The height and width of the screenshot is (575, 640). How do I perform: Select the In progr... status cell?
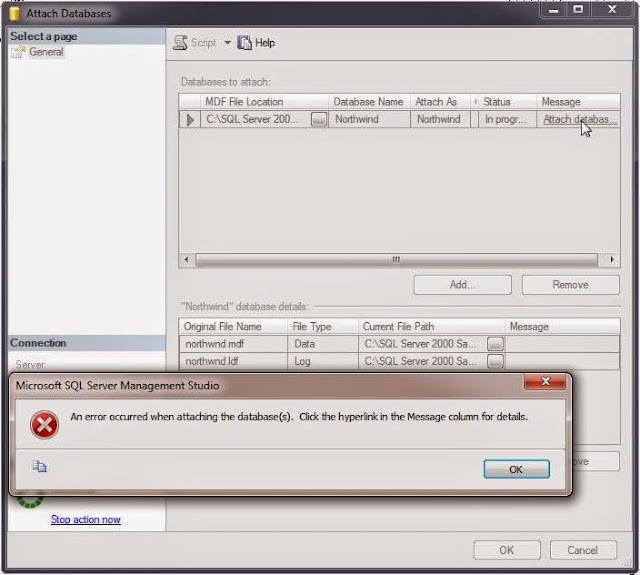click(x=507, y=119)
